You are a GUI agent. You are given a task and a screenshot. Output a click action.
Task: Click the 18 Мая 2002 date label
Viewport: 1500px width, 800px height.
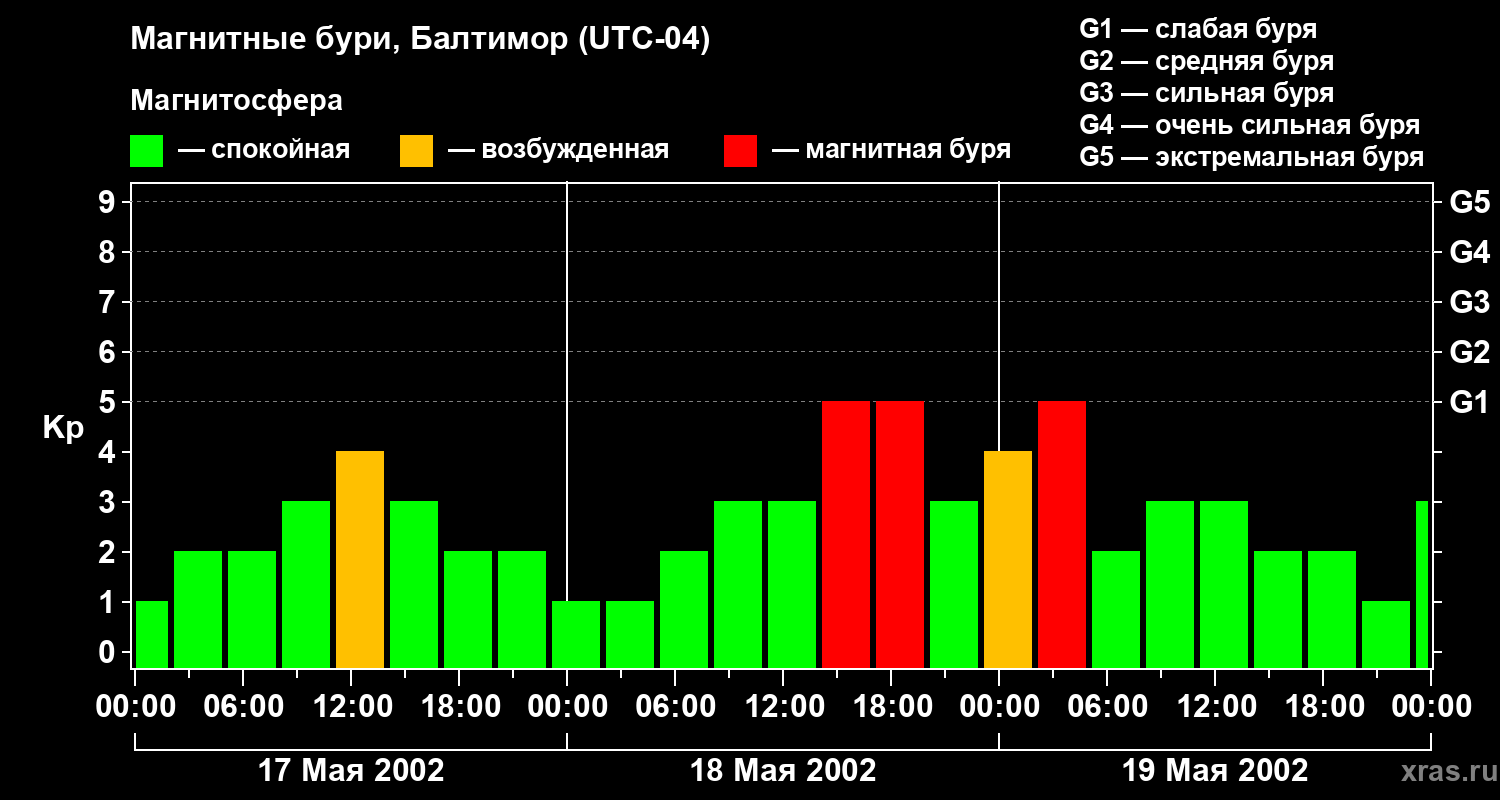tap(783, 771)
